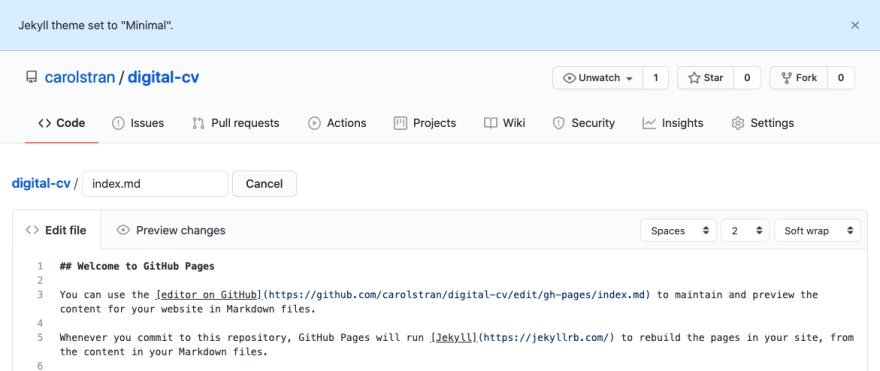The image size is (880, 371).
Task: Click the eye icon on Unwatch button
Action: click(569, 78)
